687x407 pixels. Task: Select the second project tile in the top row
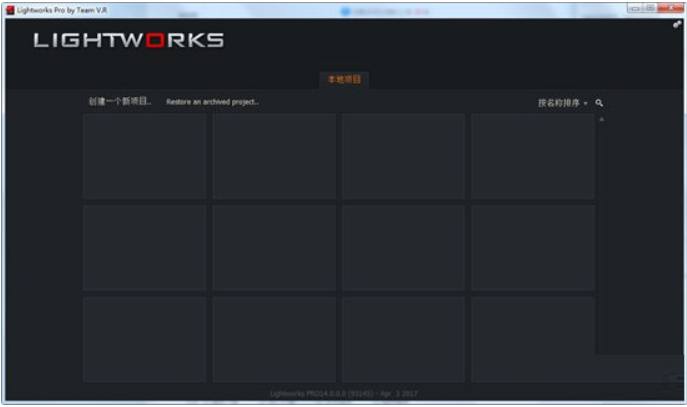click(274, 156)
